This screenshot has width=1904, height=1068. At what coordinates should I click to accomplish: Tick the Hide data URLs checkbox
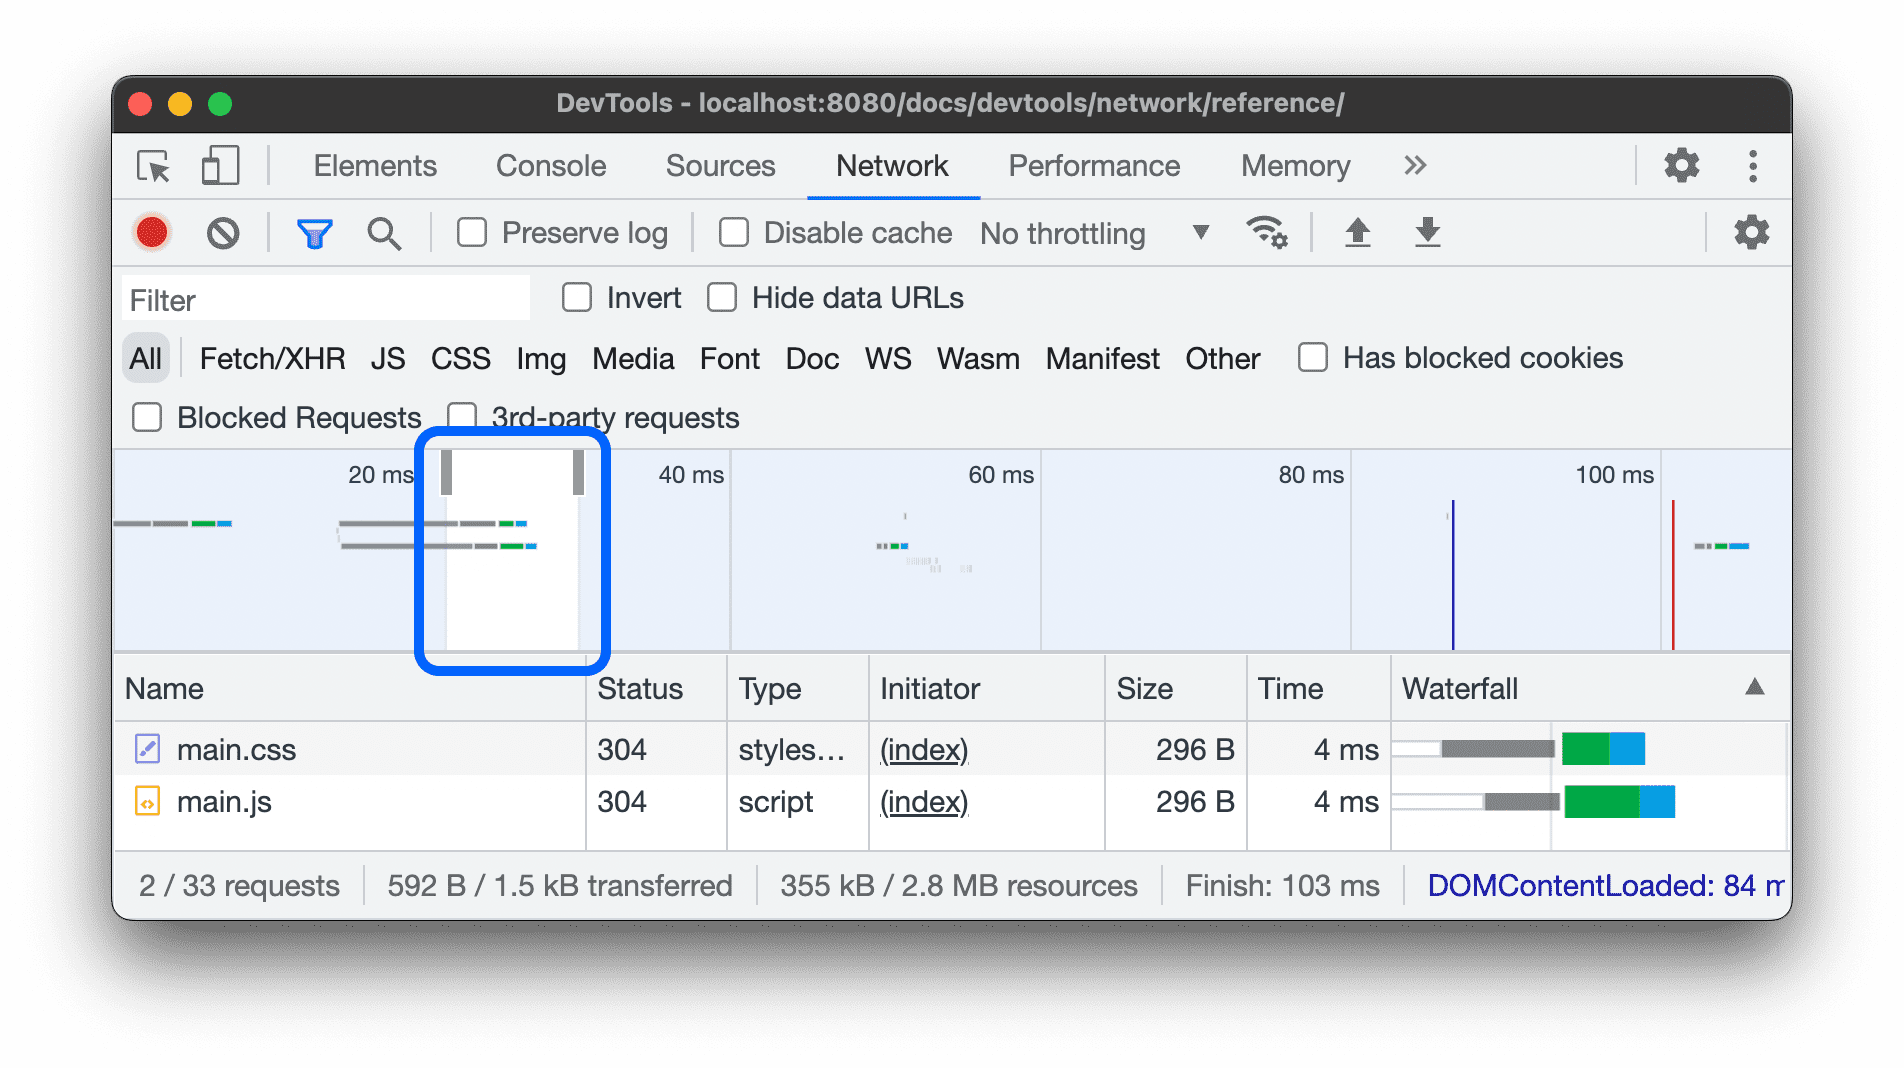point(722,298)
